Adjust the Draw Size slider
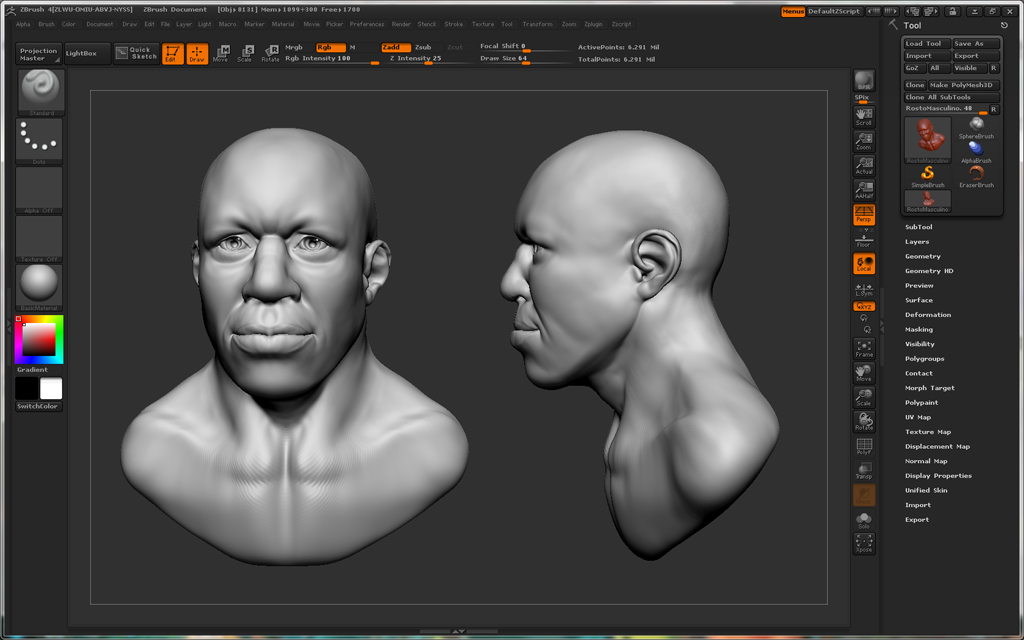The height and width of the screenshot is (640, 1024). point(525,59)
